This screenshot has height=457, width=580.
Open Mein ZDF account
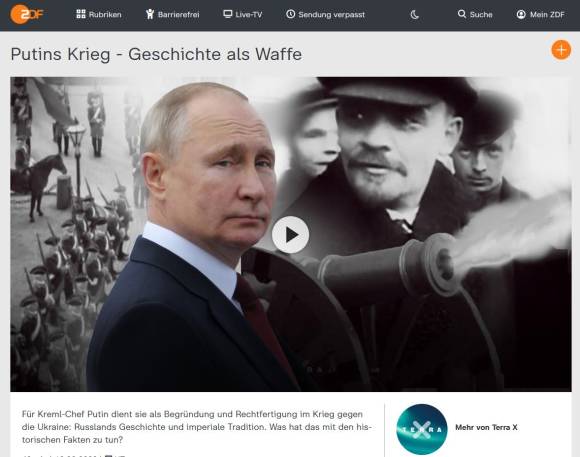pyautogui.click(x=547, y=14)
